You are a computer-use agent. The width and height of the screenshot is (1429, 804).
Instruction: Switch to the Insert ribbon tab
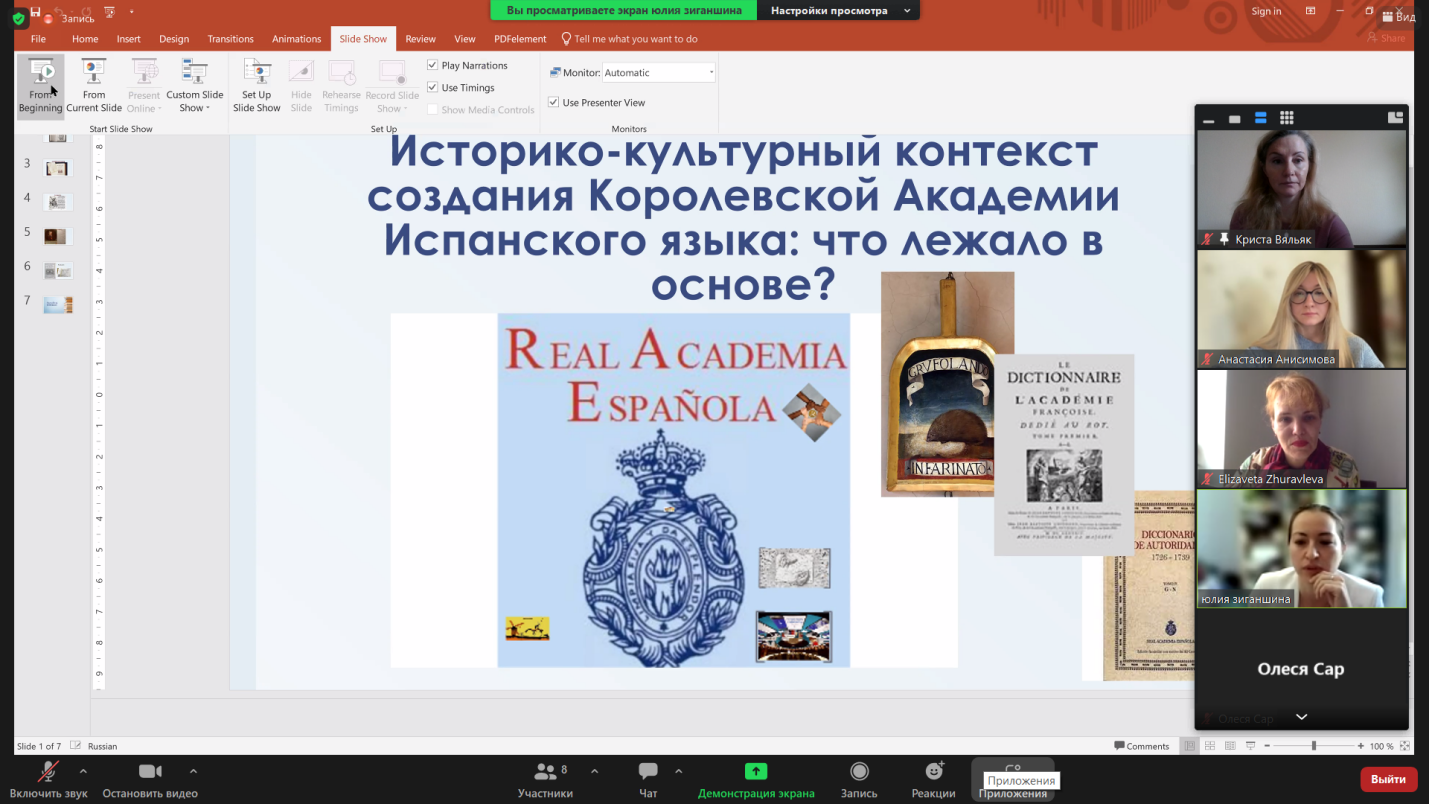tap(128, 39)
